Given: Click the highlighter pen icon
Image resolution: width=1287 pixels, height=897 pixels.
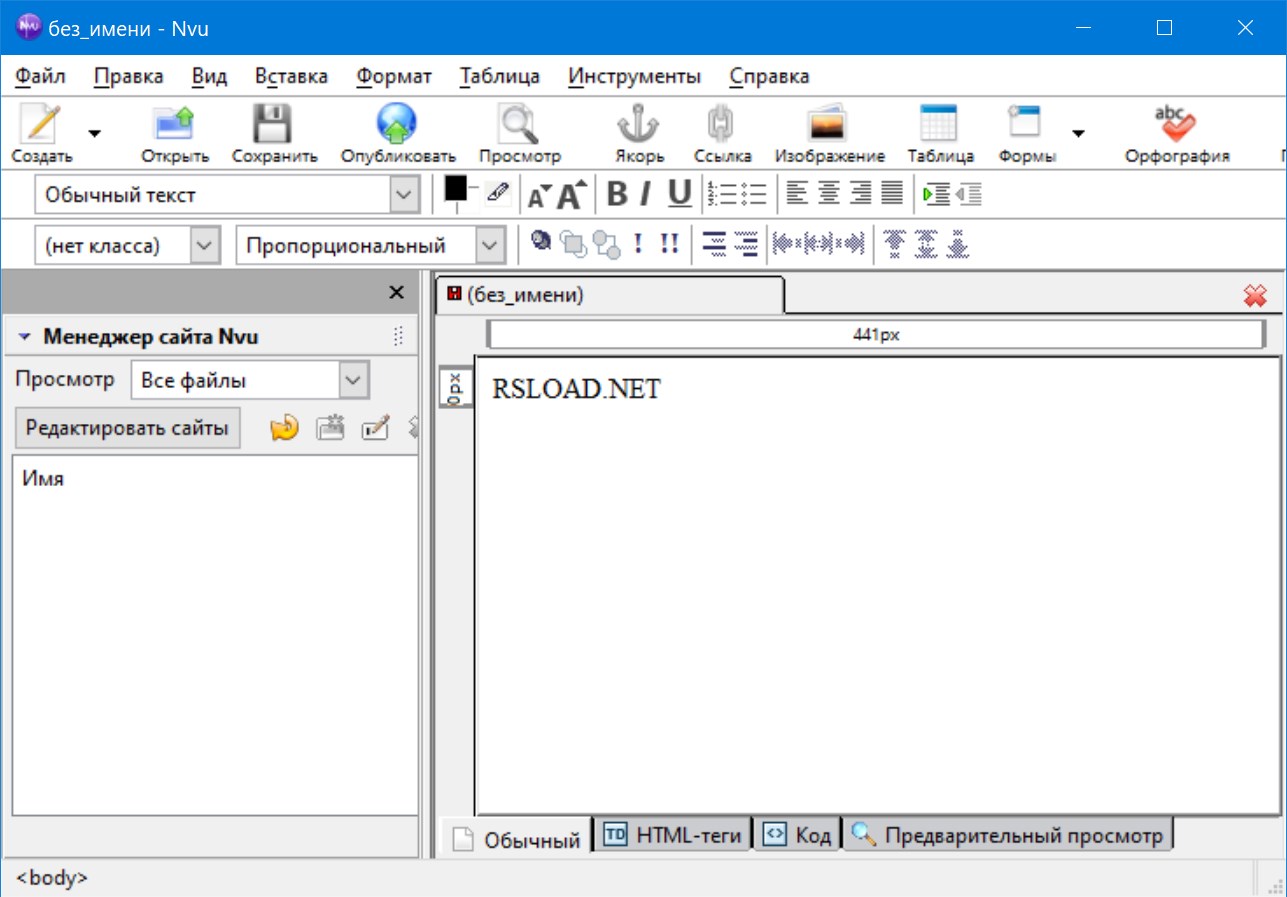Looking at the screenshot, I should [498, 193].
